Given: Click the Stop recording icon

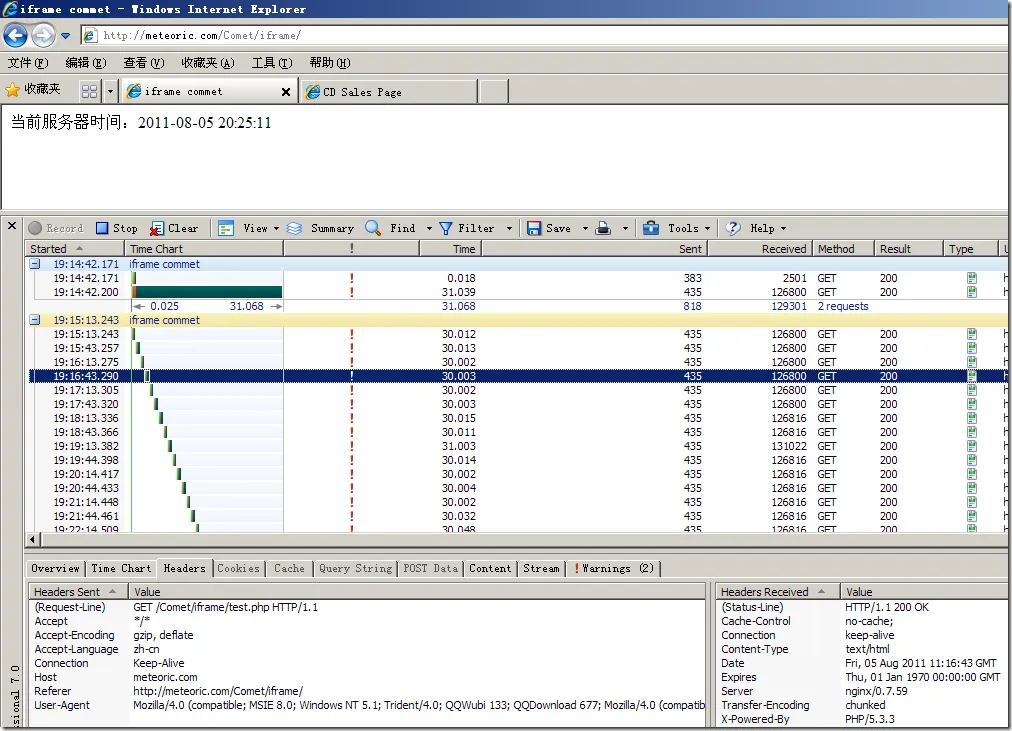Looking at the screenshot, I should coord(102,228).
